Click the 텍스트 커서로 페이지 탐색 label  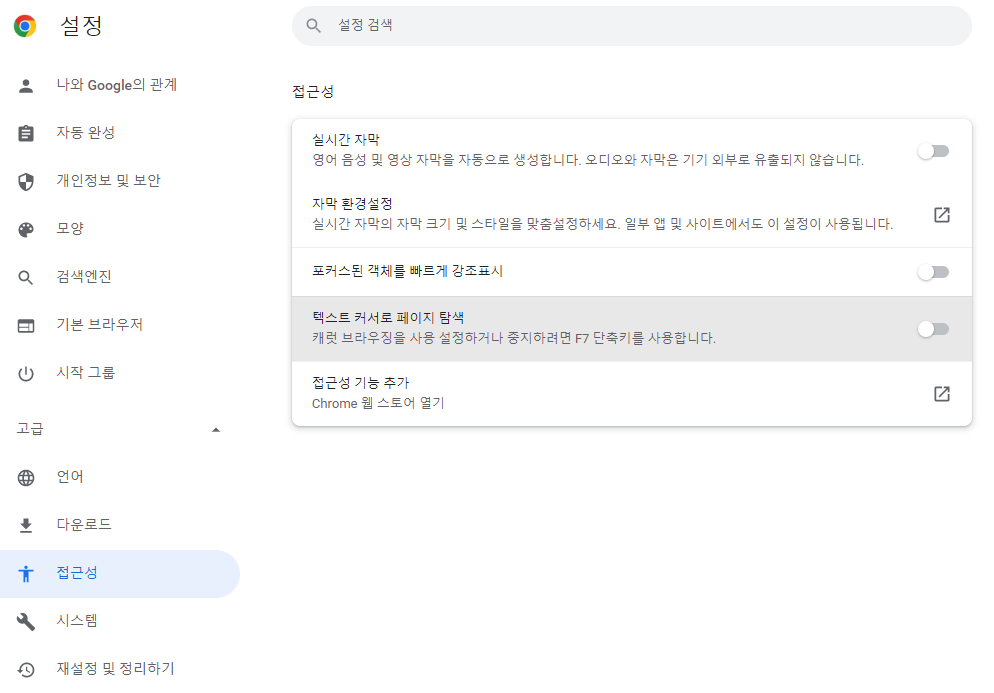tap(388, 318)
